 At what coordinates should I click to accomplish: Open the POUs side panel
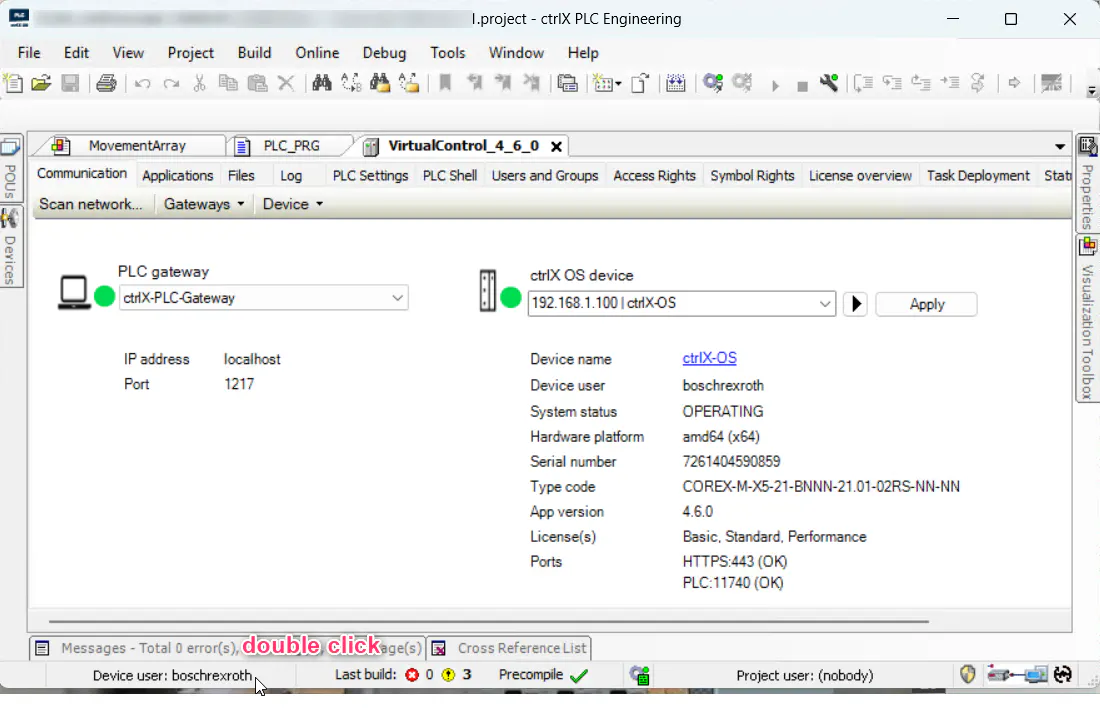pos(11,168)
